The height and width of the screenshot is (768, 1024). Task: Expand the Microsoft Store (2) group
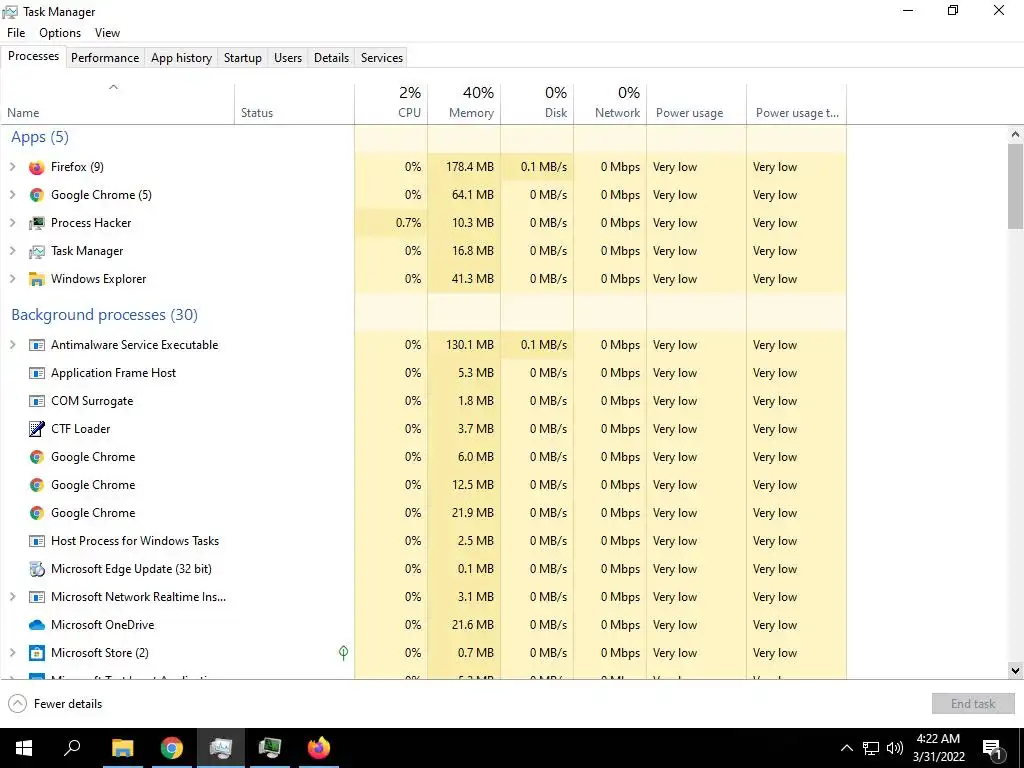(12, 653)
